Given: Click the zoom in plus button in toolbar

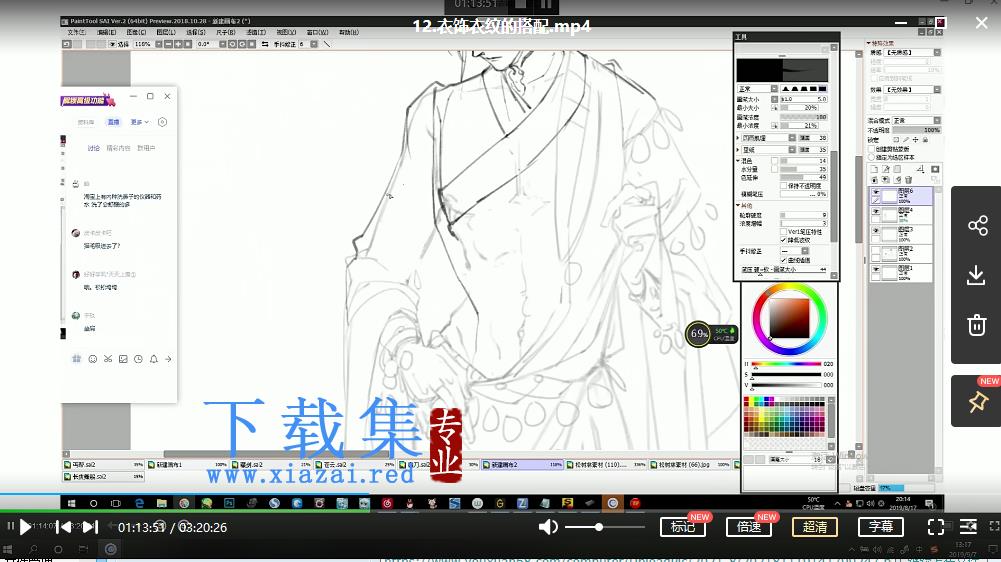Looking at the screenshot, I should tap(178, 44).
